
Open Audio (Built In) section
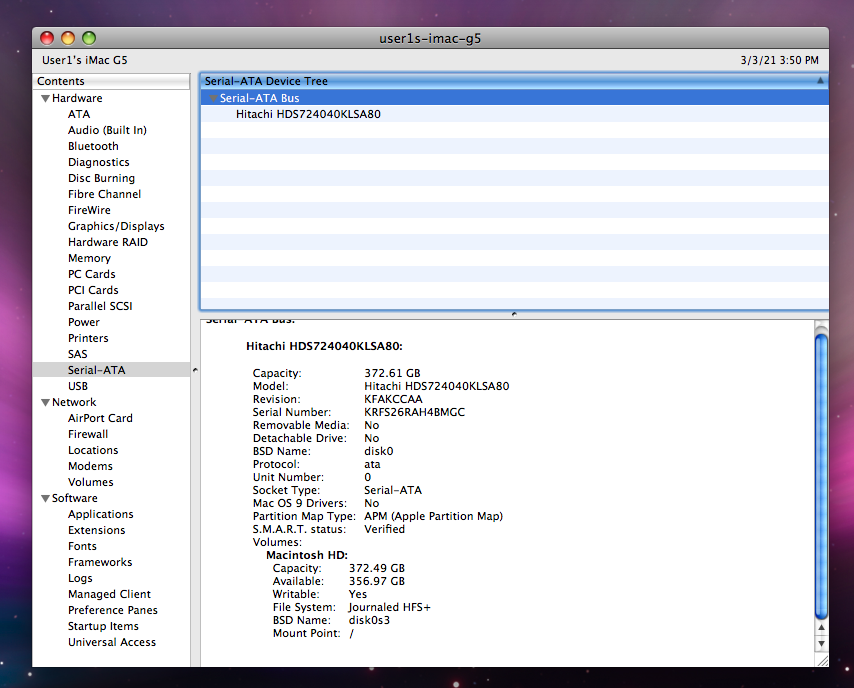pos(107,130)
